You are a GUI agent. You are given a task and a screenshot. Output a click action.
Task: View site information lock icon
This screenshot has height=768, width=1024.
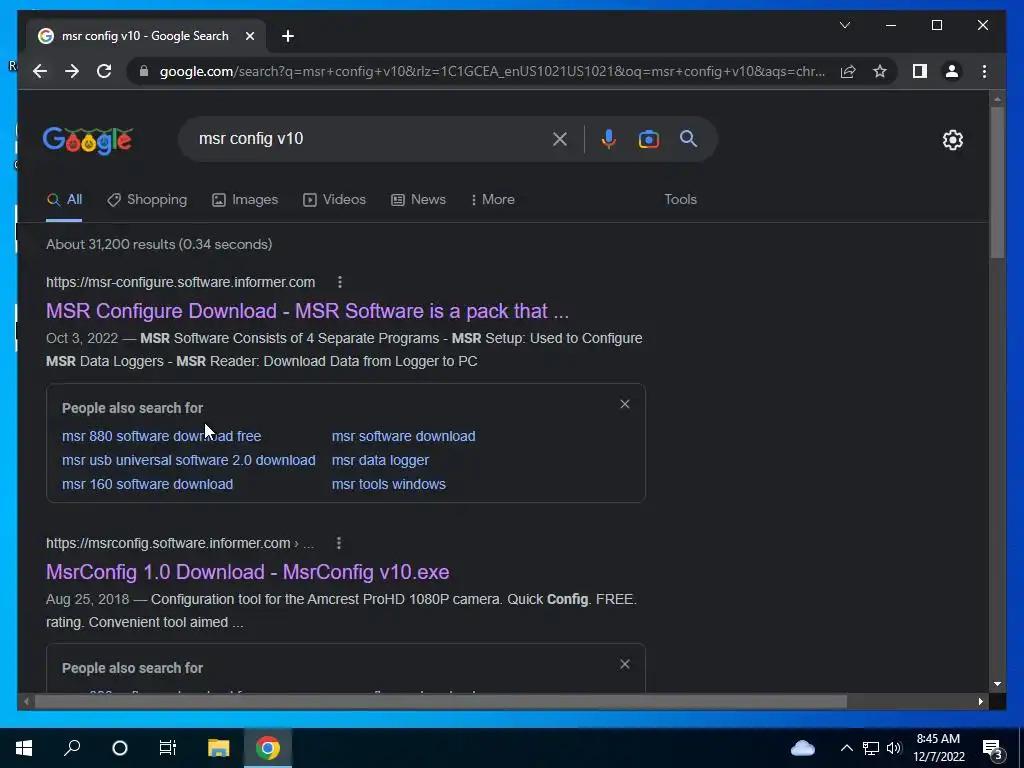tap(144, 71)
